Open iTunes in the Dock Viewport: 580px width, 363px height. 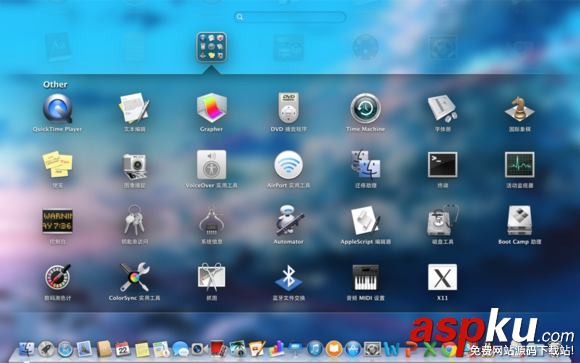(x=315, y=349)
